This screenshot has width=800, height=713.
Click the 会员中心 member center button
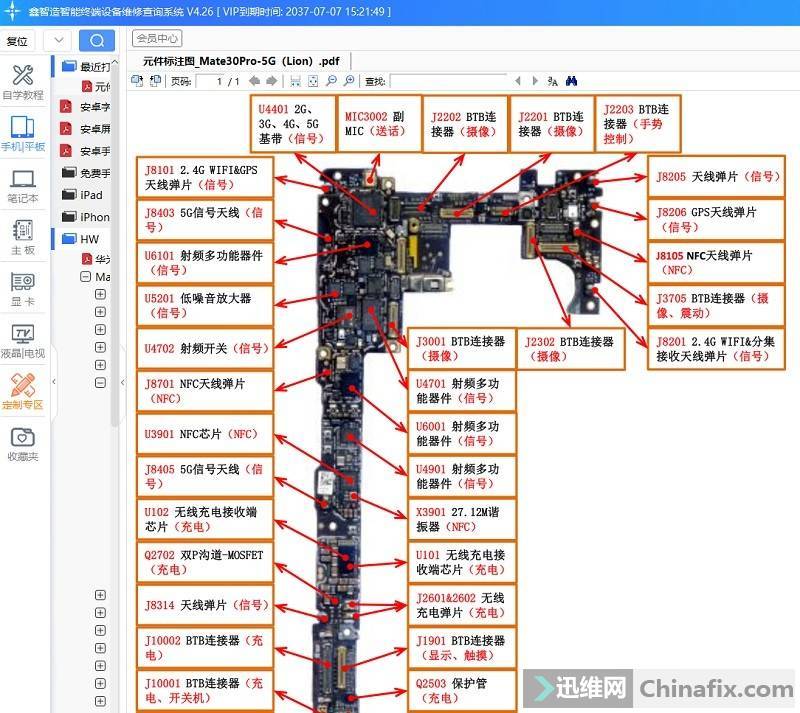tap(158, 39)
